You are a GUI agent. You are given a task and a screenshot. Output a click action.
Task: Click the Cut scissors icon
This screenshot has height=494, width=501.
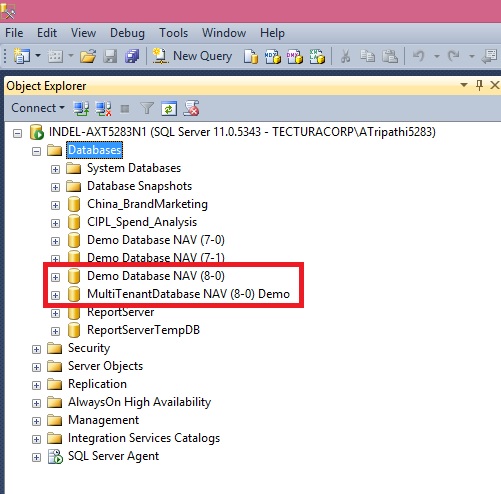coord(345,56)
